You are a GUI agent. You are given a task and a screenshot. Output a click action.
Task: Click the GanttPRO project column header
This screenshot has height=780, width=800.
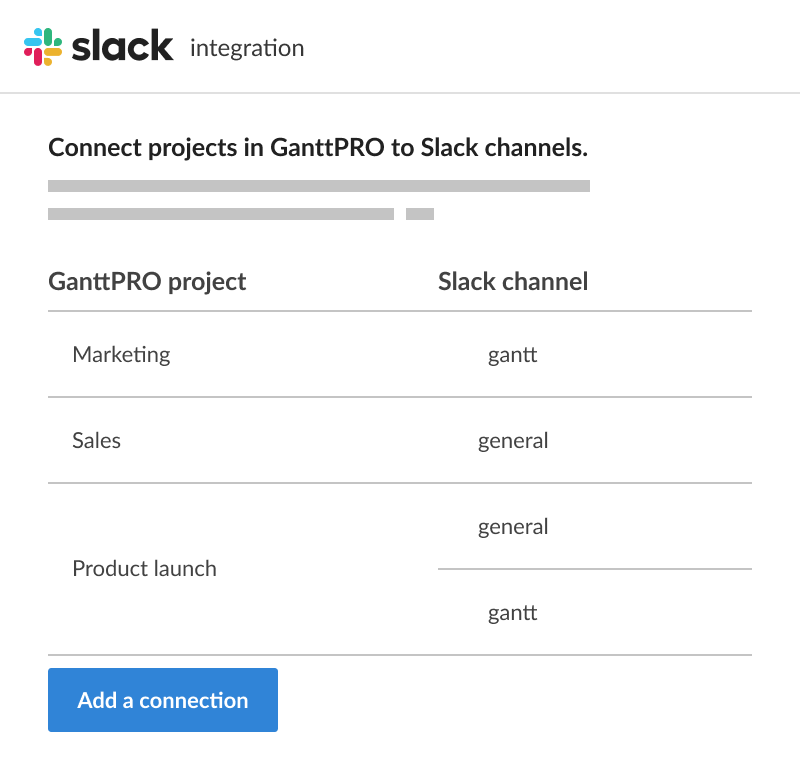coord(147,282)
